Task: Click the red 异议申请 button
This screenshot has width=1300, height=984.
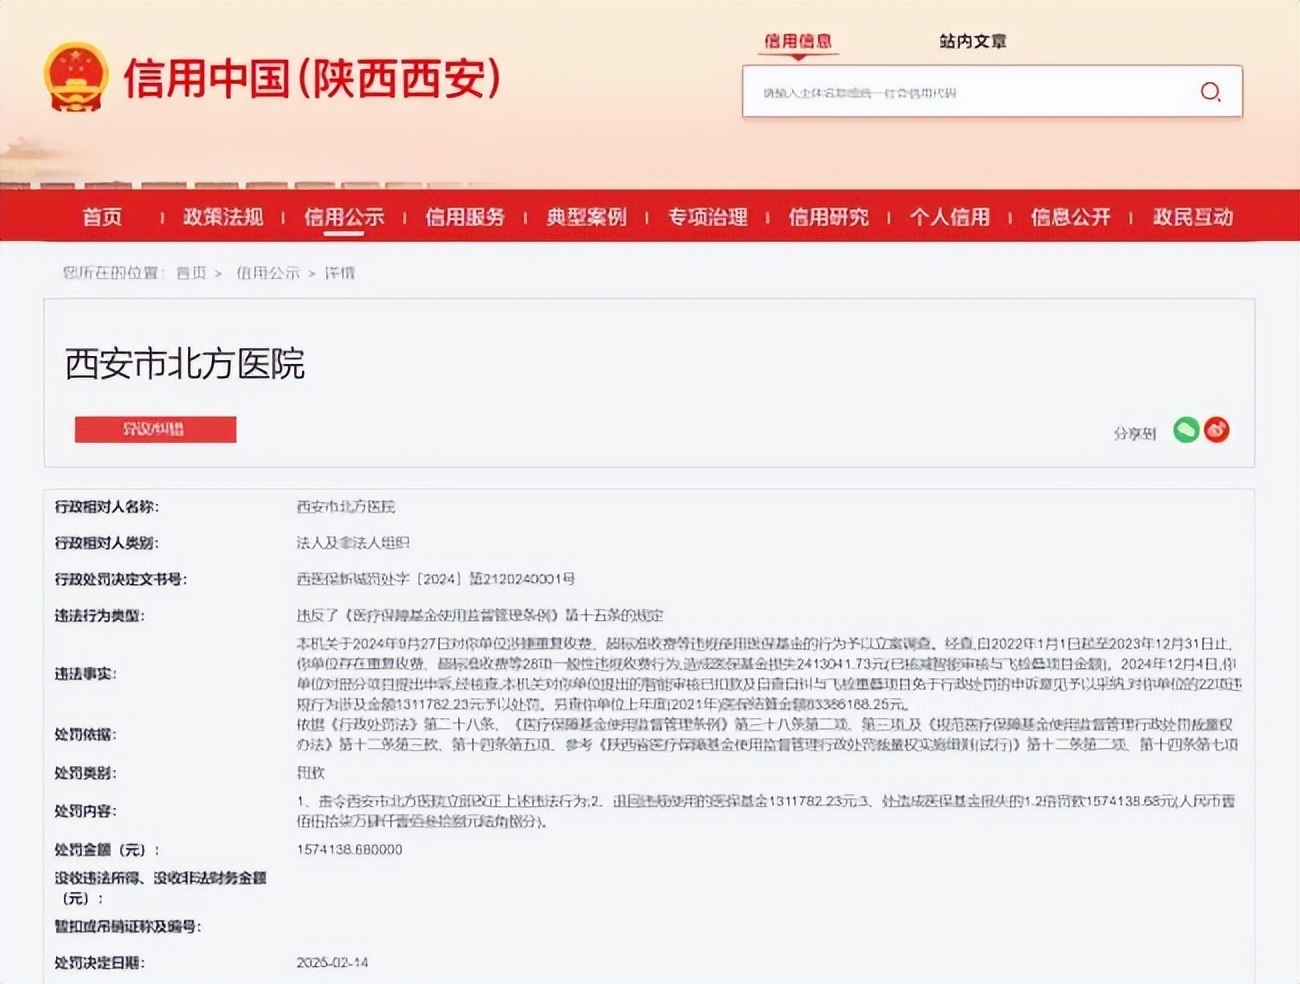Action: pyautogui.click(x=155, y=429)
